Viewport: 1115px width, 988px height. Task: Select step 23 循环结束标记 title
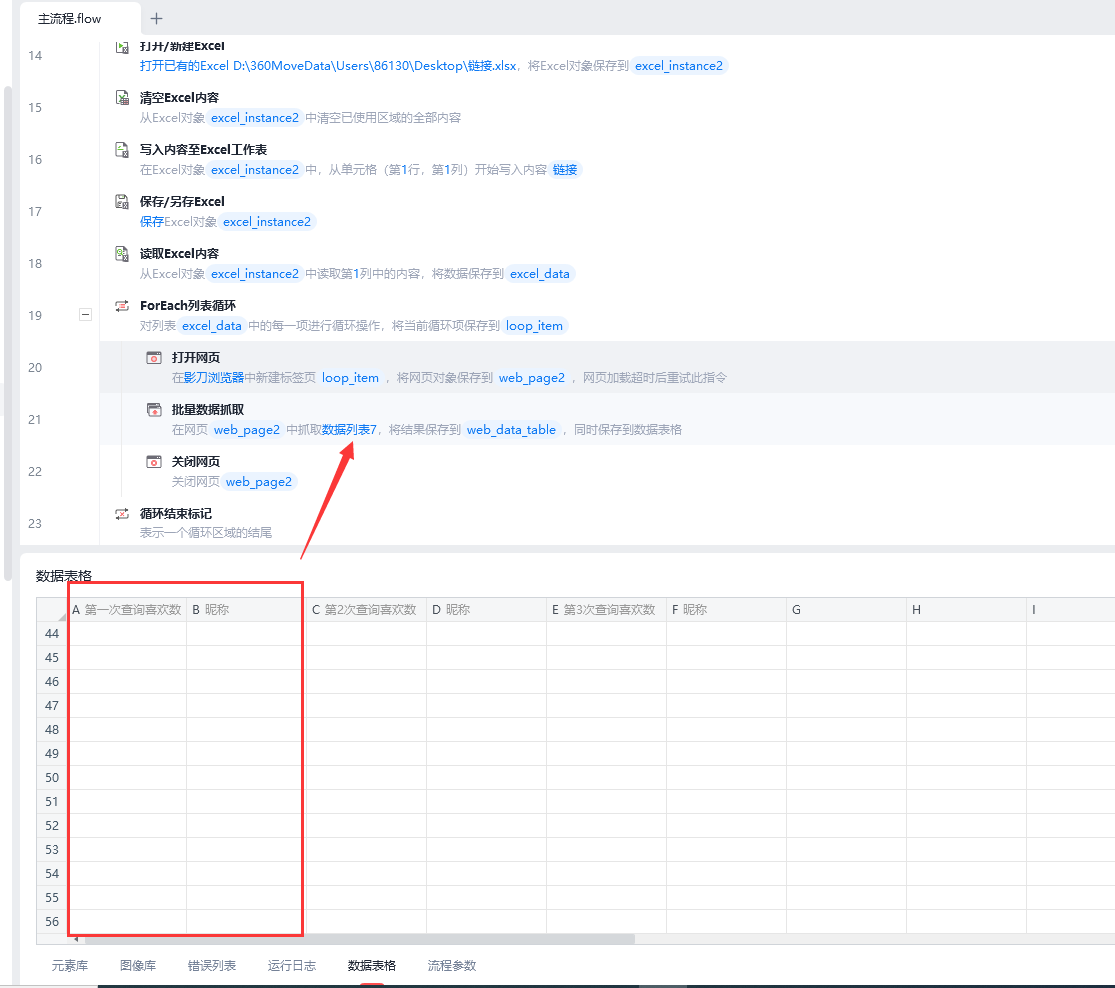click(x=176, y=514)
